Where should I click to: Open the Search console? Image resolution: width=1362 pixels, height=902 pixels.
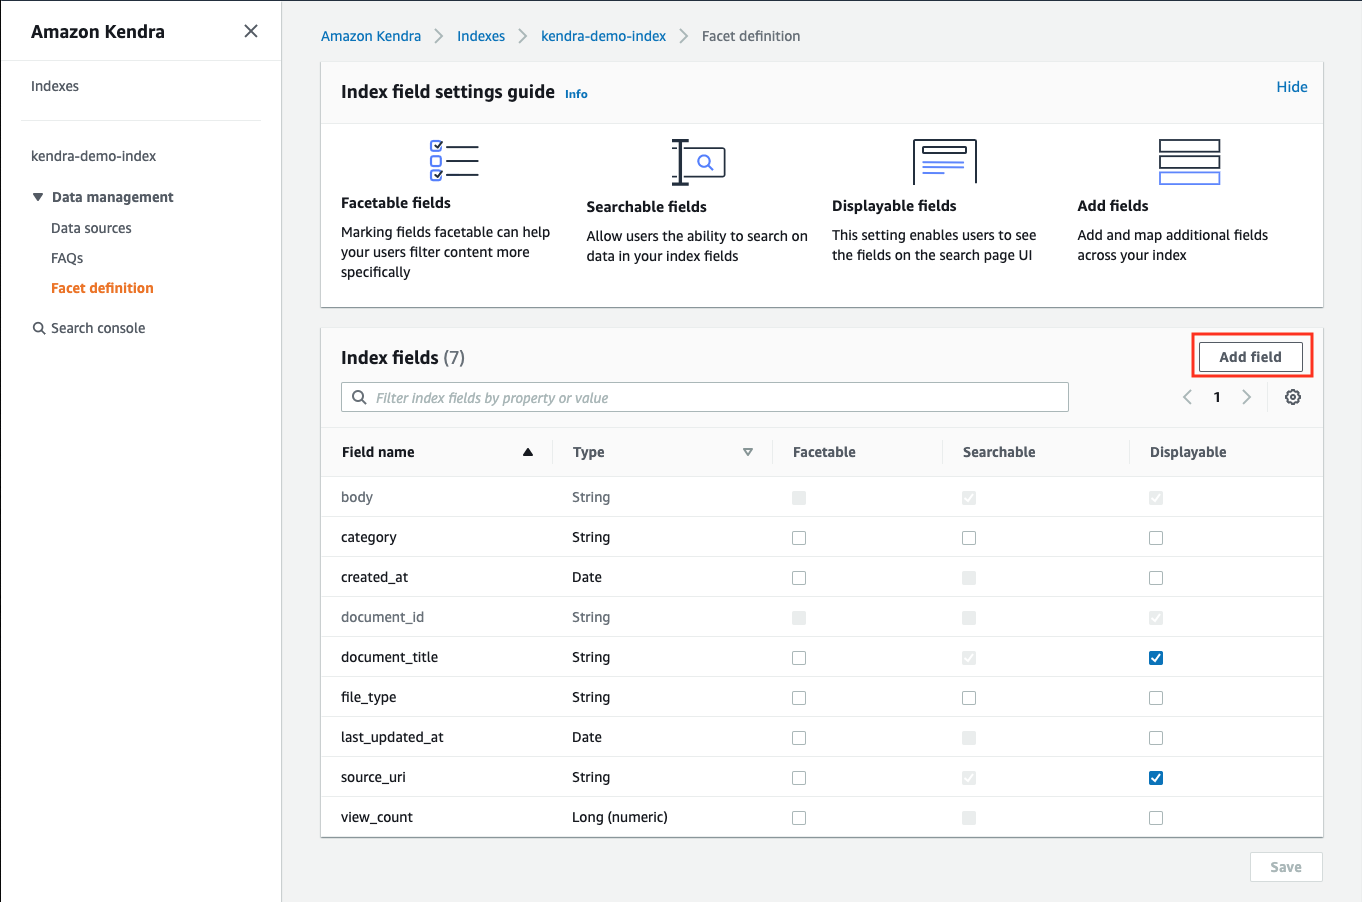98,328
